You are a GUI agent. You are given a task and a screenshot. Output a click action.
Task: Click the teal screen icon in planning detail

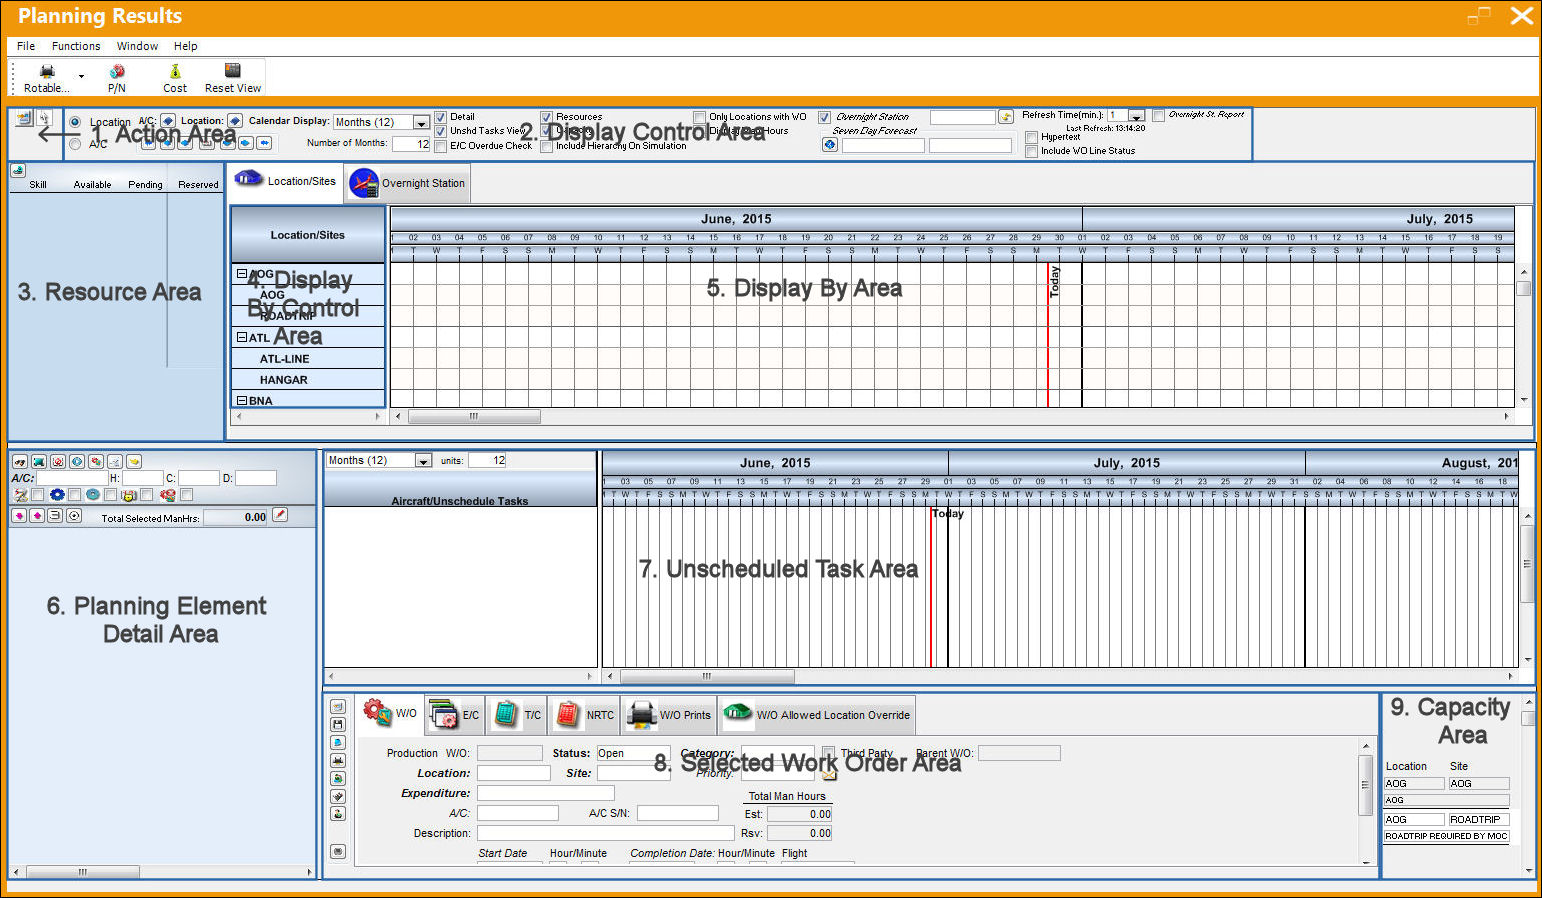pyautogui.click(x=38, y=461)
